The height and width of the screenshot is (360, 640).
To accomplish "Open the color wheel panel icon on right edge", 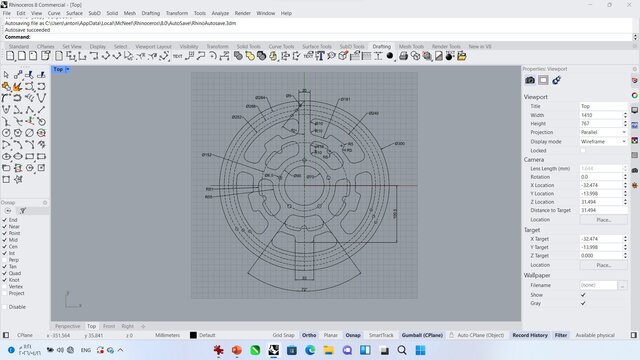I will pyautogui.click(x=635, y=95).
